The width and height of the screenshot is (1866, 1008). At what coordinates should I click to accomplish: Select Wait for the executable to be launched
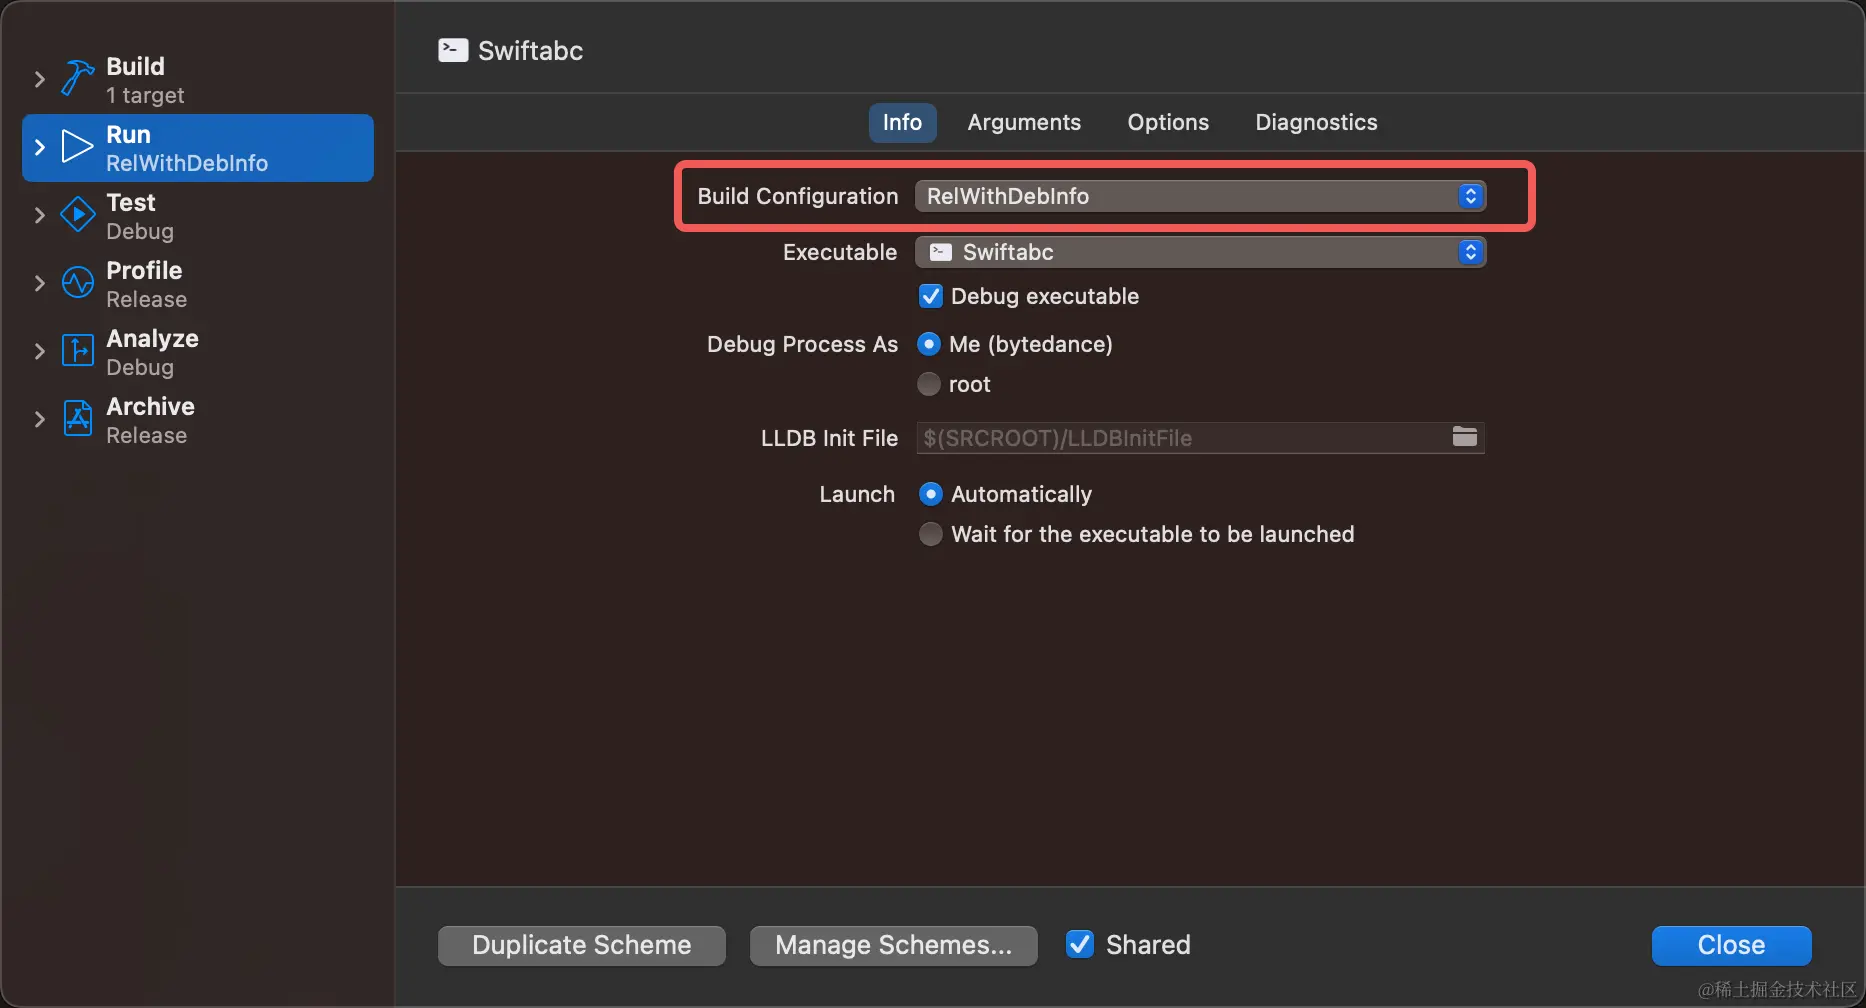point(931,534)
